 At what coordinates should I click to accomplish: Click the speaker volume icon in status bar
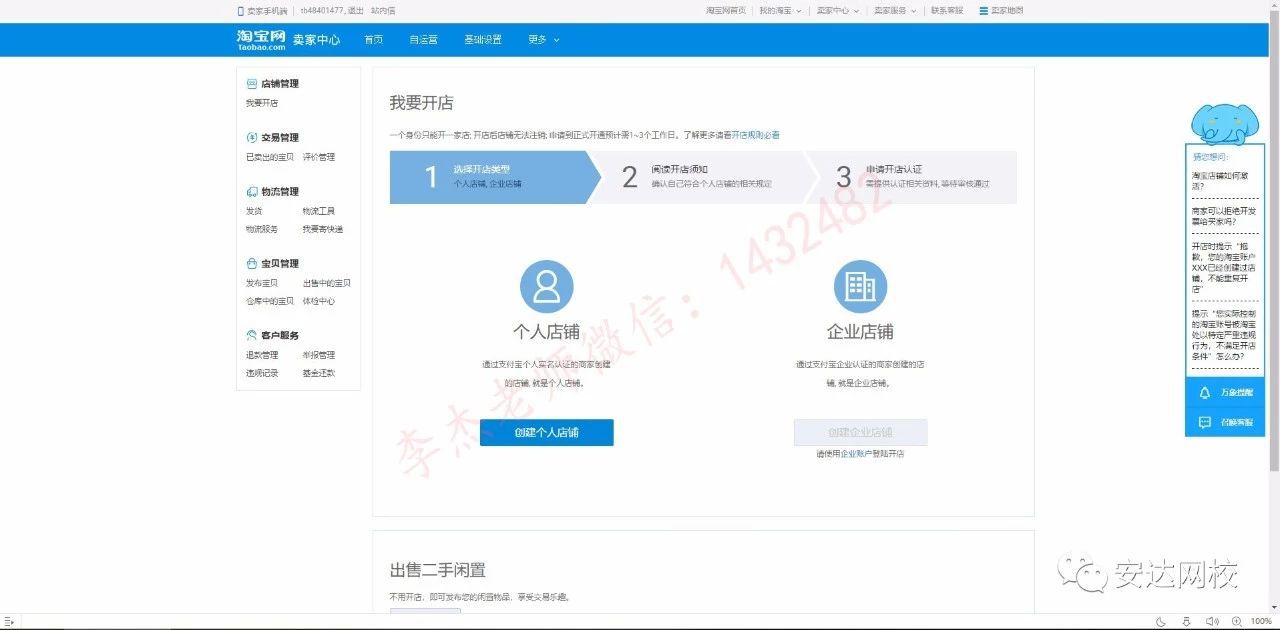click(1211, 622)
